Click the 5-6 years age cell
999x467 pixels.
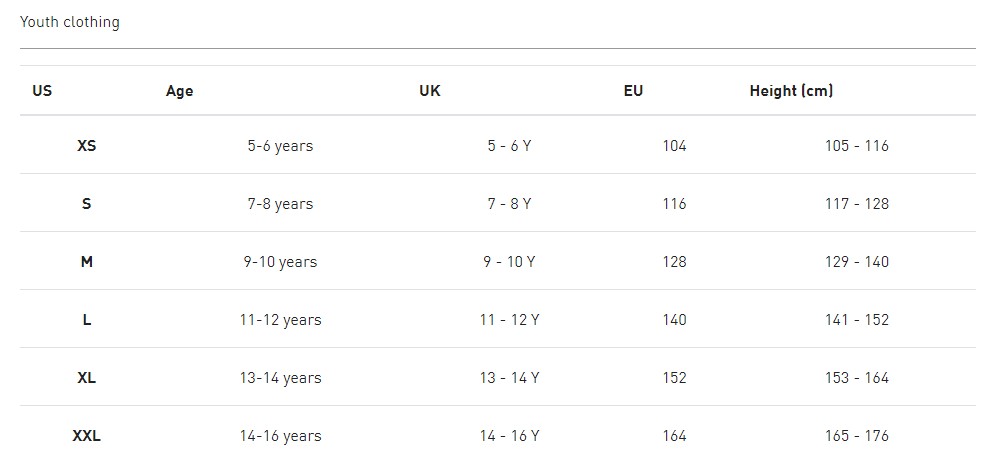280,146
